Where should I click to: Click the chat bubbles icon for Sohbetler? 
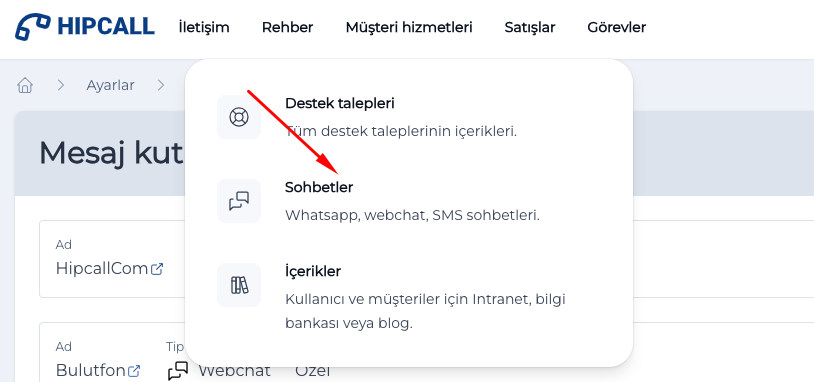click(x=239, y=201)
